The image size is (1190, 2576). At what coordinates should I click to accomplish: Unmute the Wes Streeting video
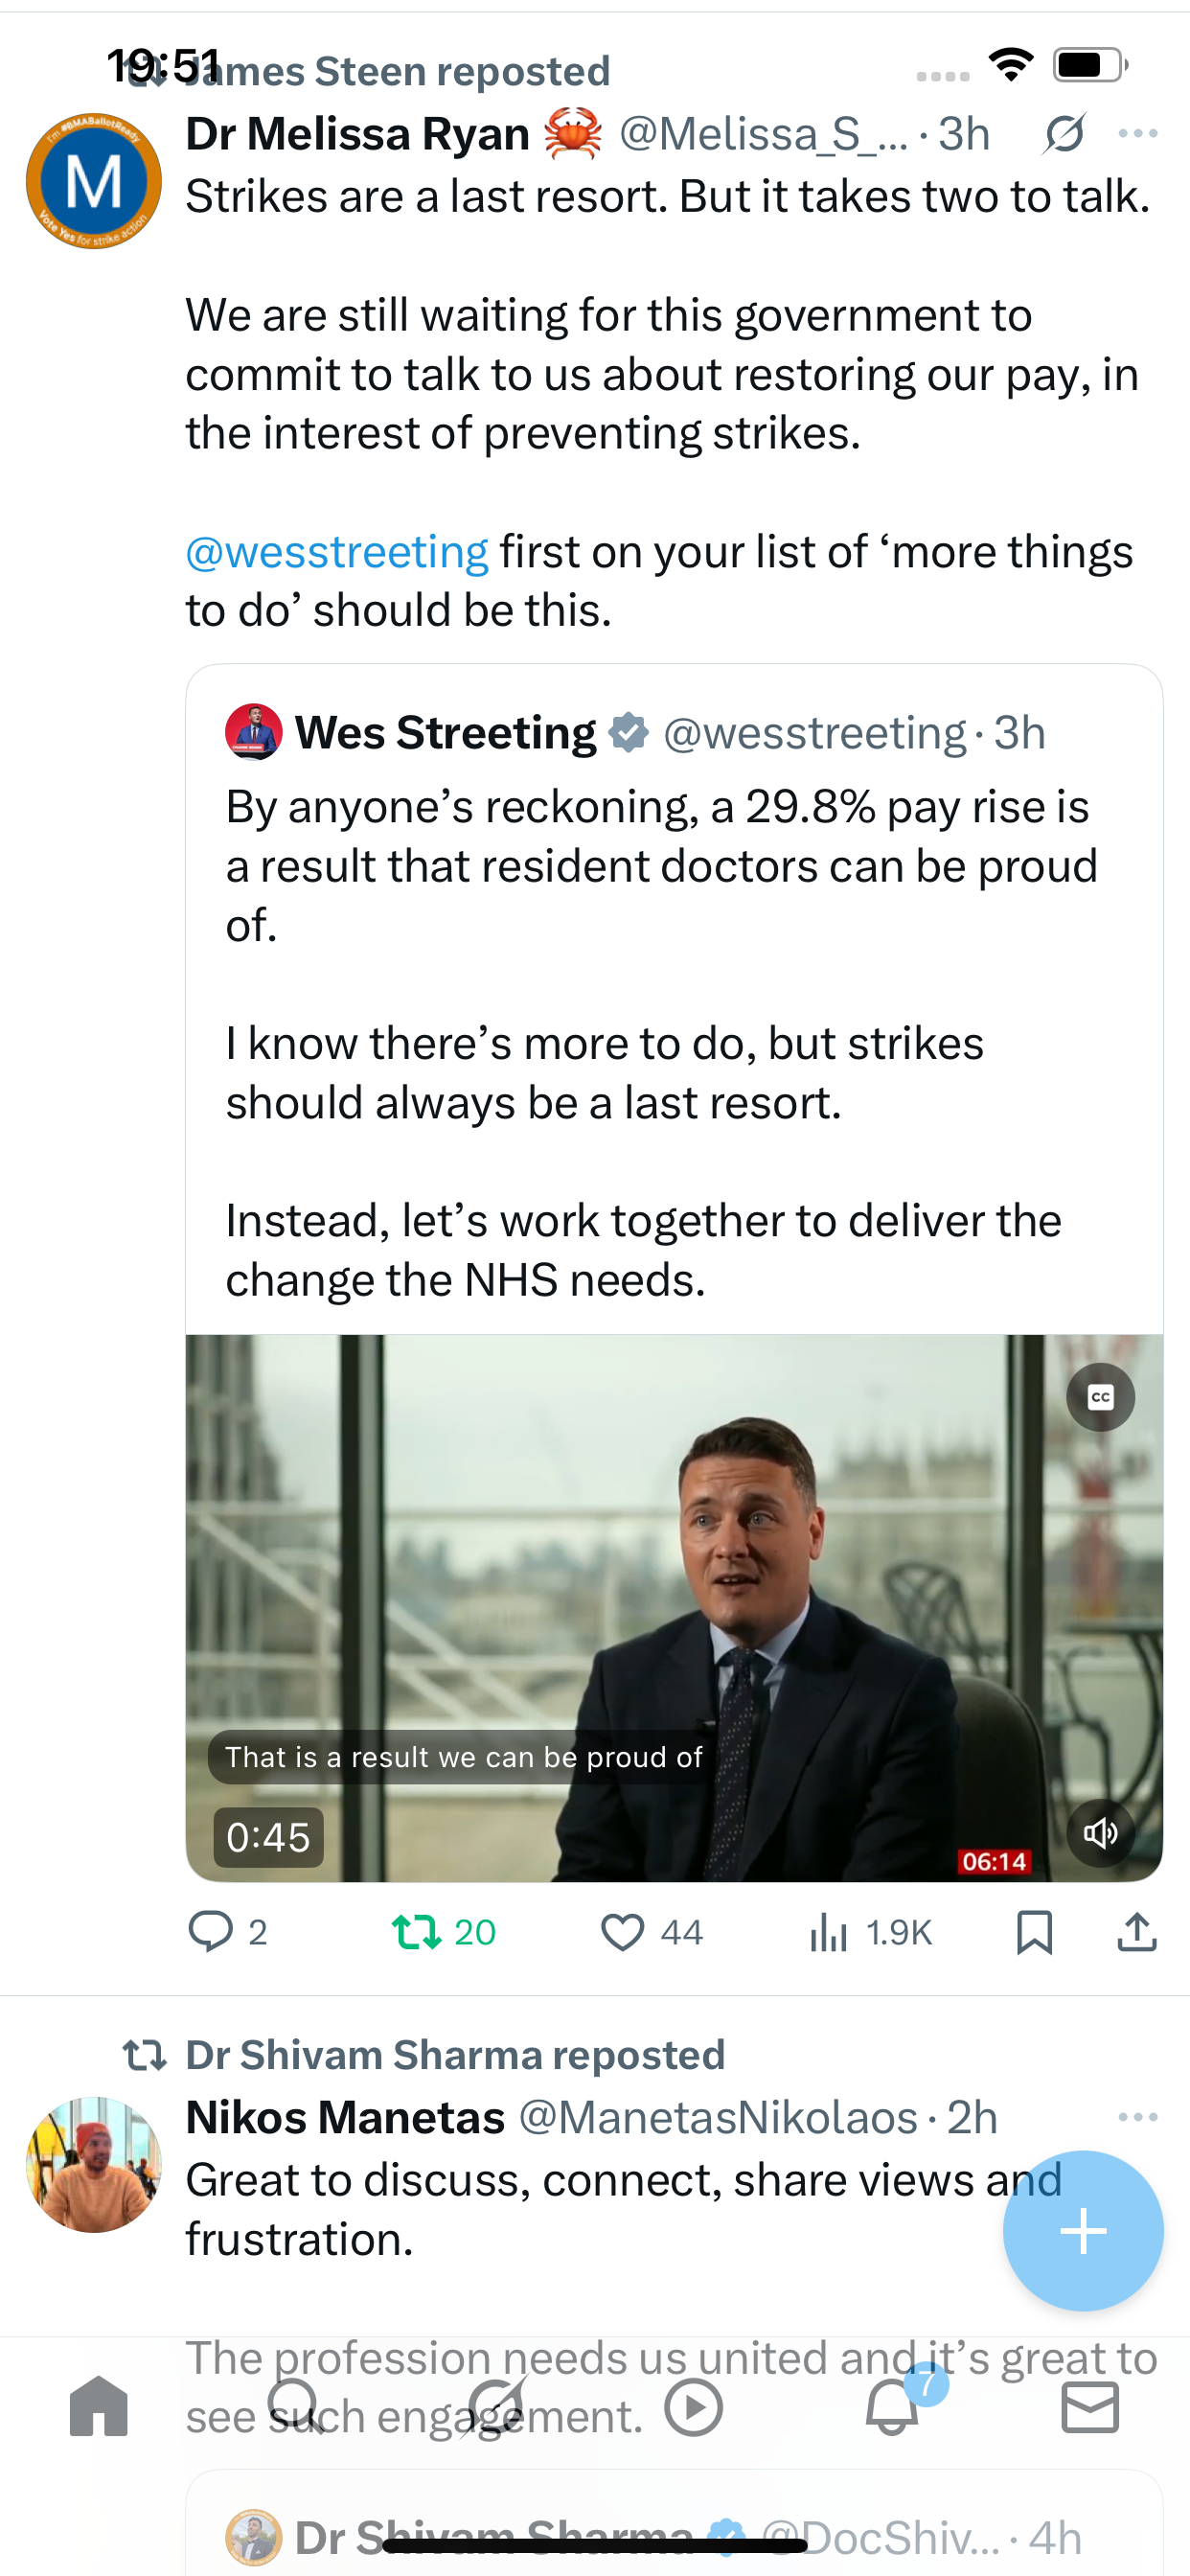pyautogui.click(x=1100, y=1832)
